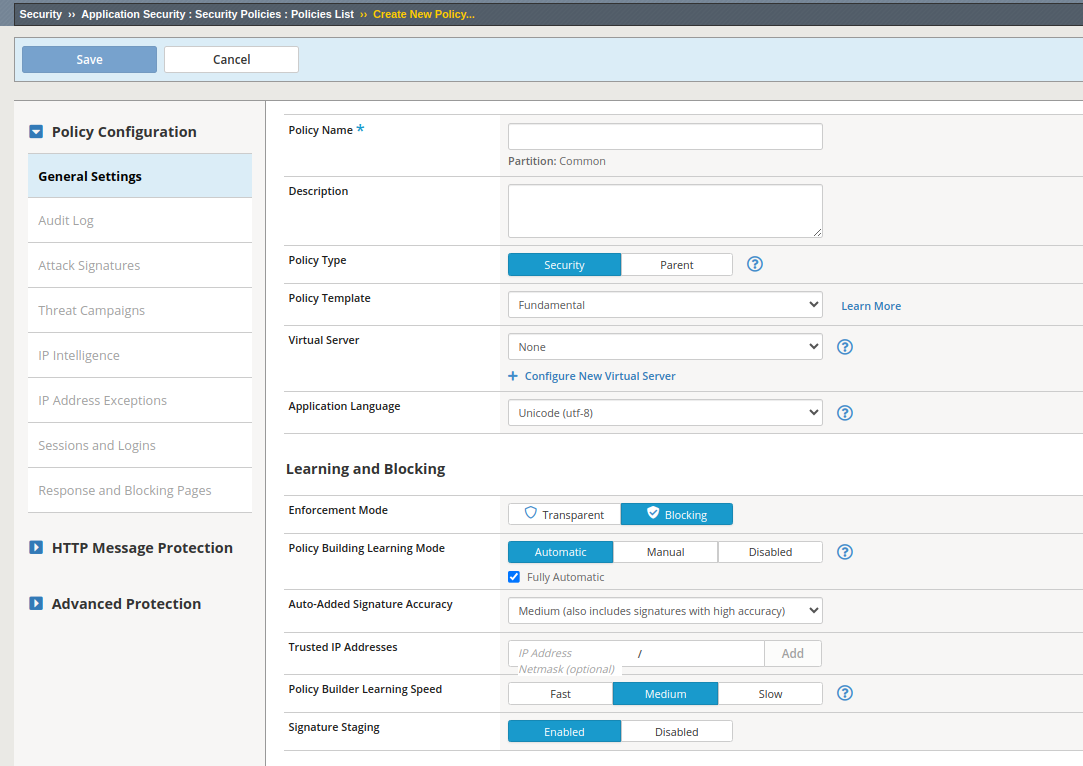Open the Policy Template dropdown
Image resolution: width=1083 pixels, height=766 pixels.
[x=665, y=305]
